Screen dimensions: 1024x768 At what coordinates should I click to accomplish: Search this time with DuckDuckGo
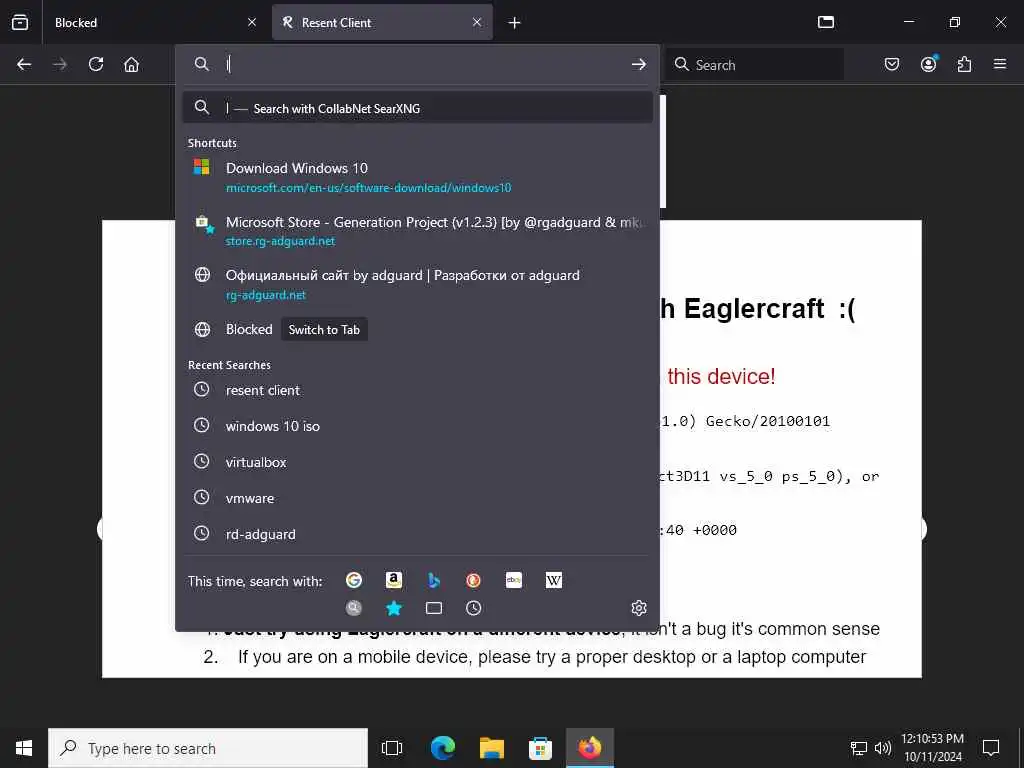(x=473, y=580)
